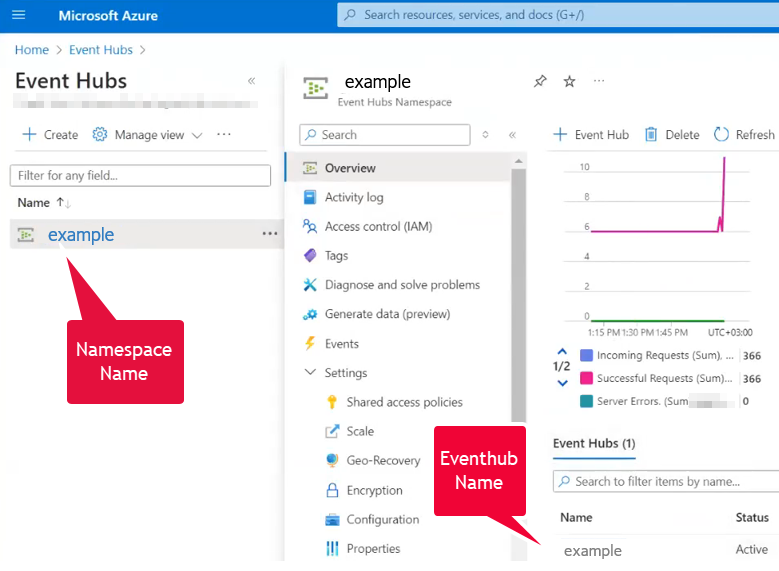Create a new Event Hubs namespace
779x571 pixels.
click(x=50, y=135)
